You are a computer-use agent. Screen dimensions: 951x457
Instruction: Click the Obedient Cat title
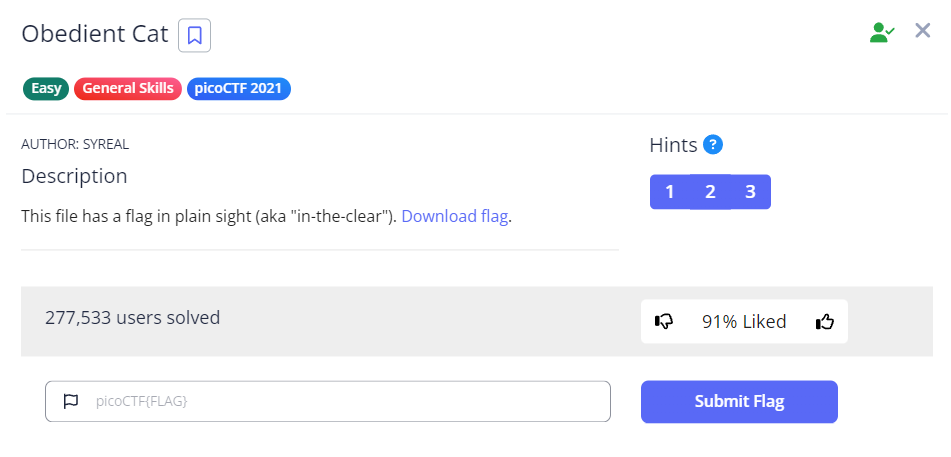(x=95, y=33)
